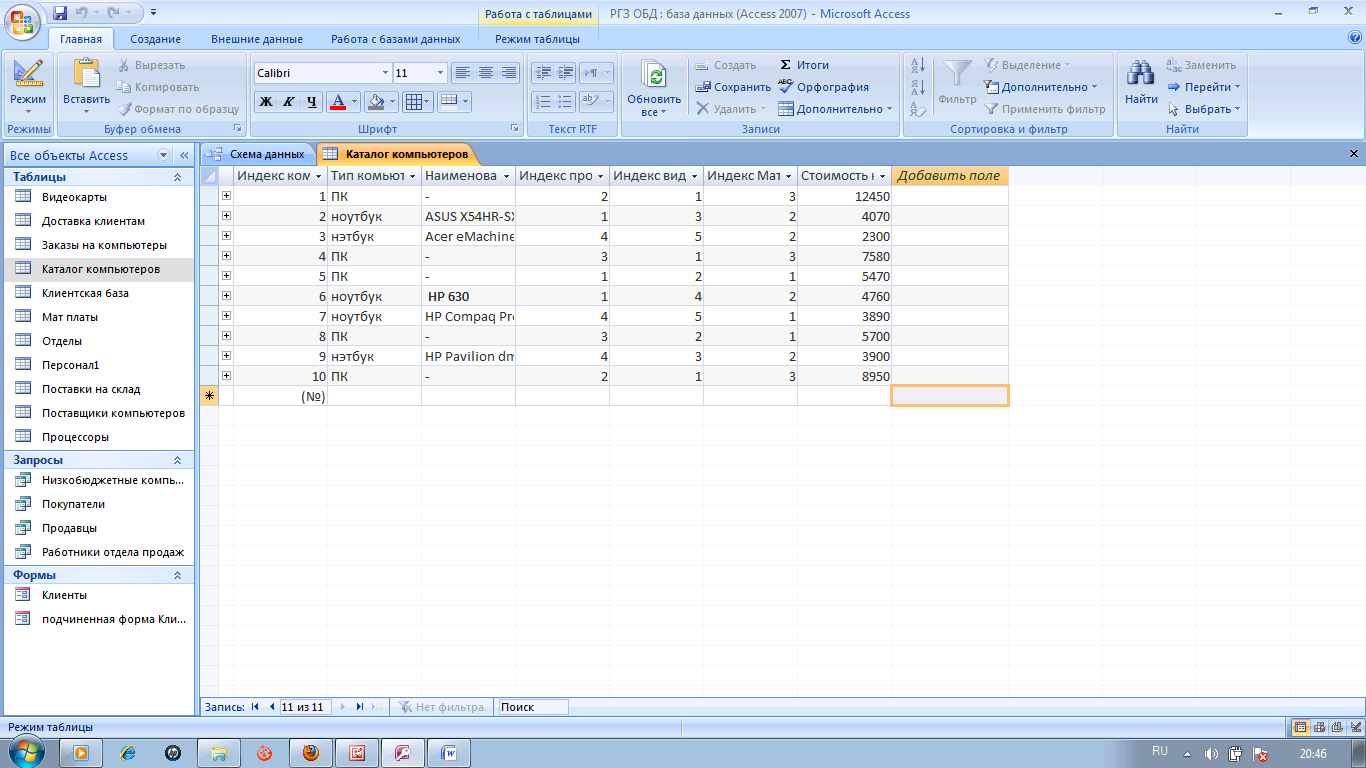Viewport: 1366px width, 768px height.
Task: Open Все объекты Access pane menu
Action: (165, 155)
